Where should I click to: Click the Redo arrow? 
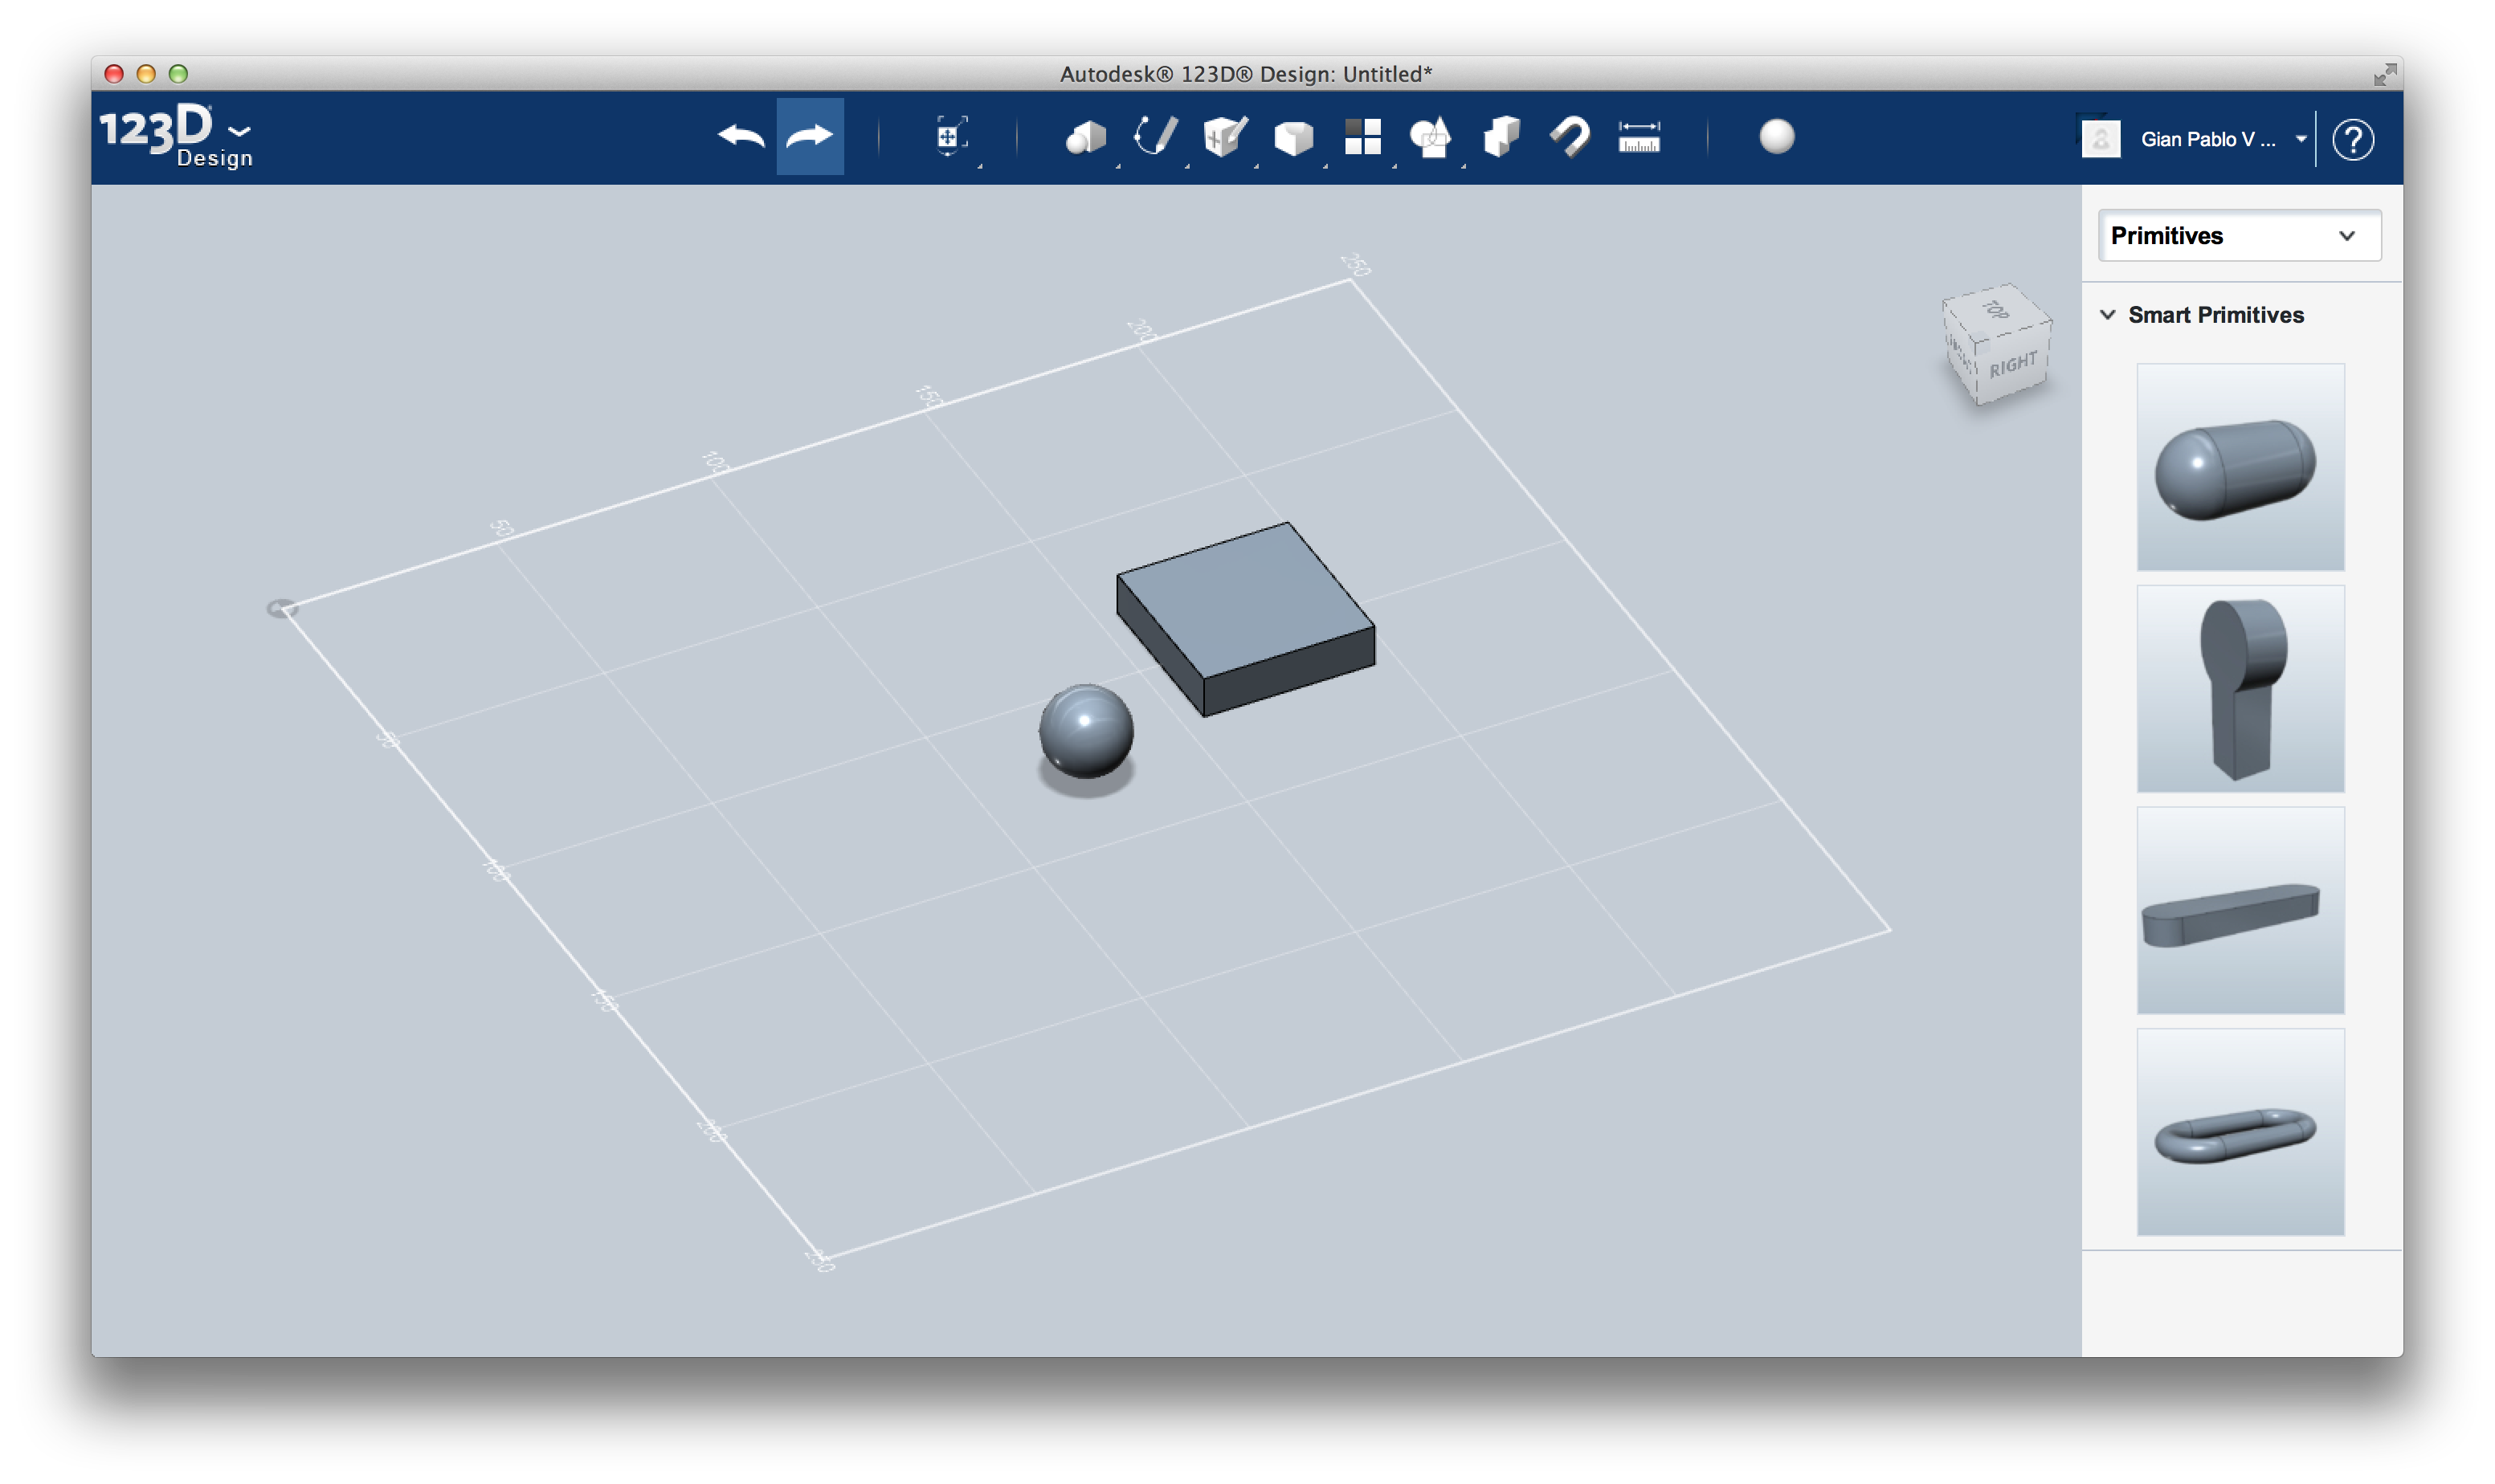point(810,137)
